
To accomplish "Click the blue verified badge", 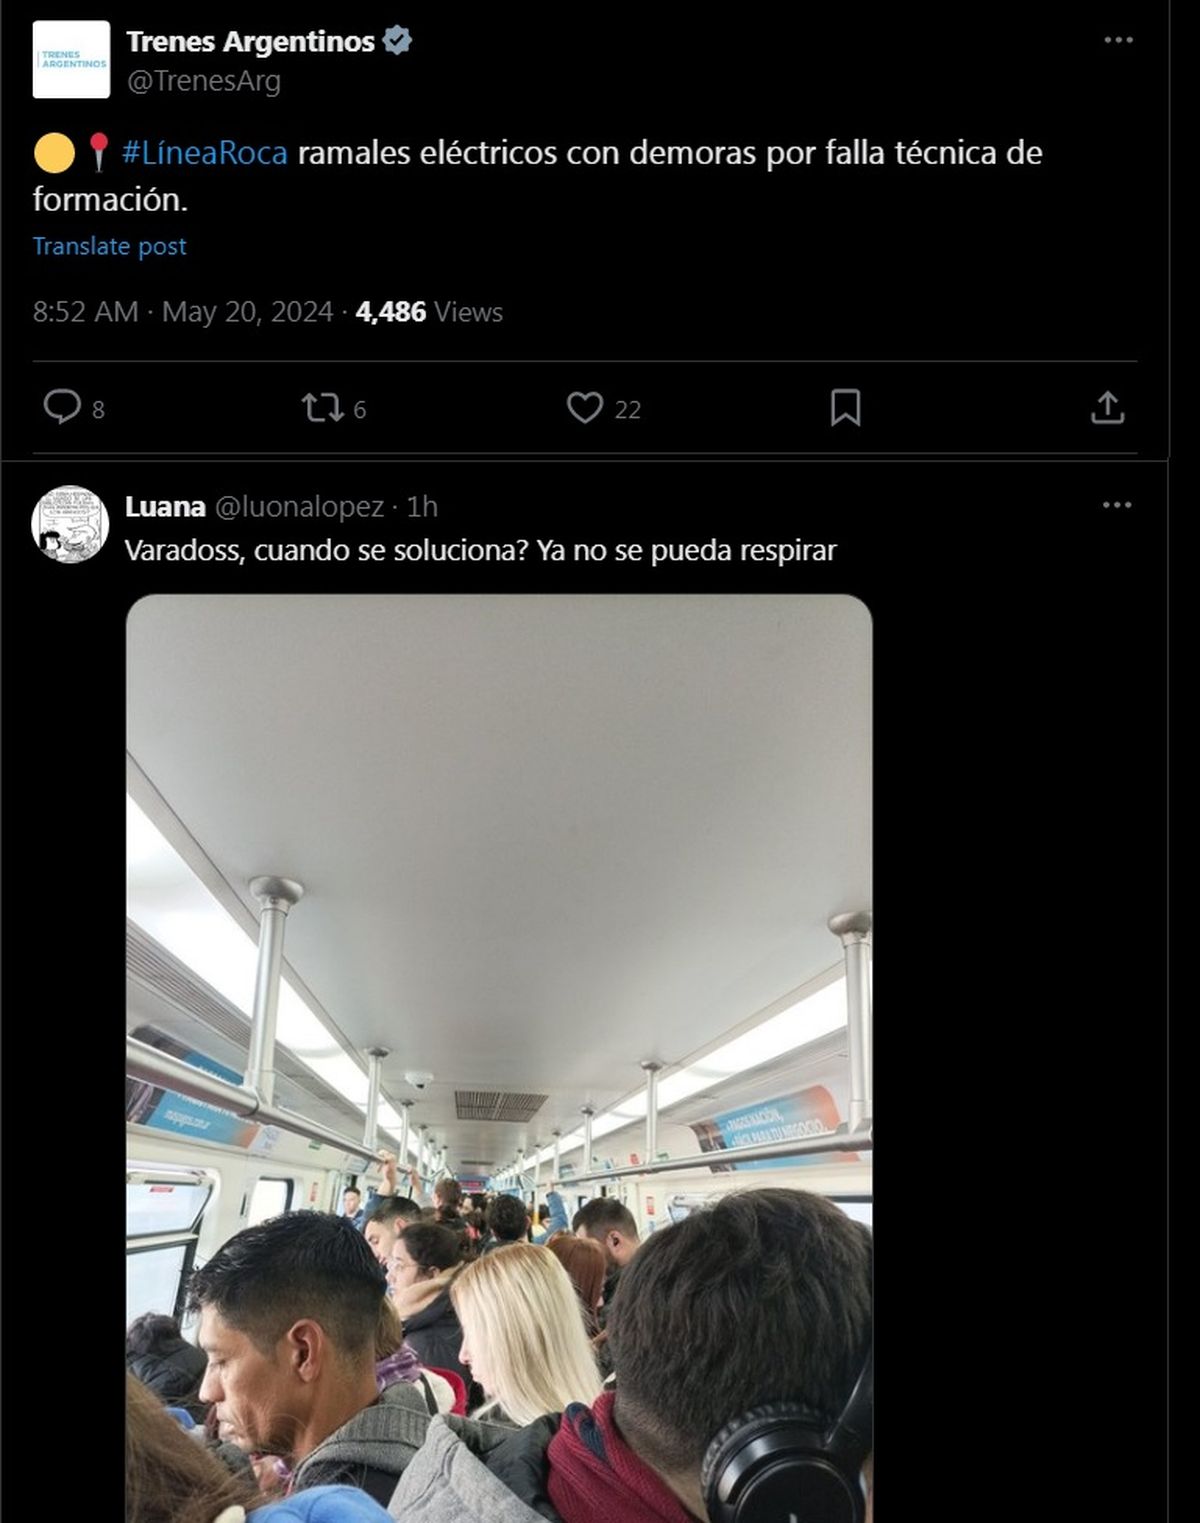I will 397,41.
